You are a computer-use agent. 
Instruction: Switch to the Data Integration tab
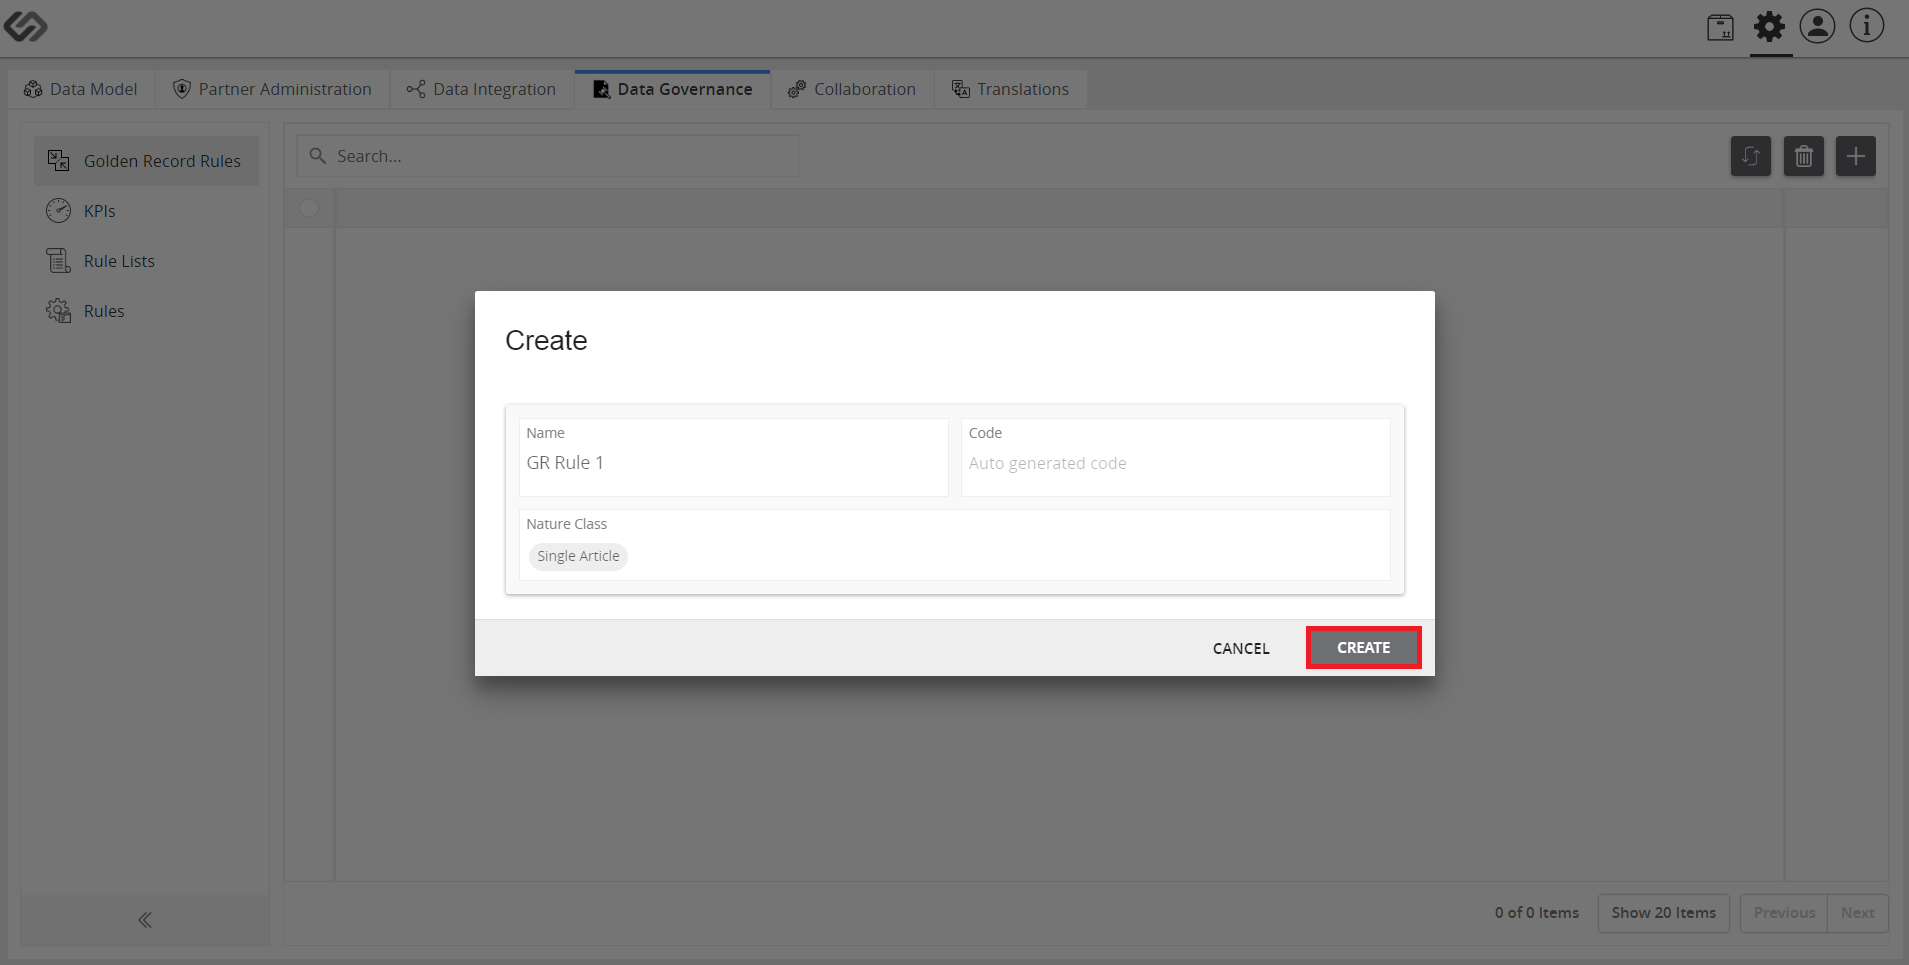[x=481, y=89]
